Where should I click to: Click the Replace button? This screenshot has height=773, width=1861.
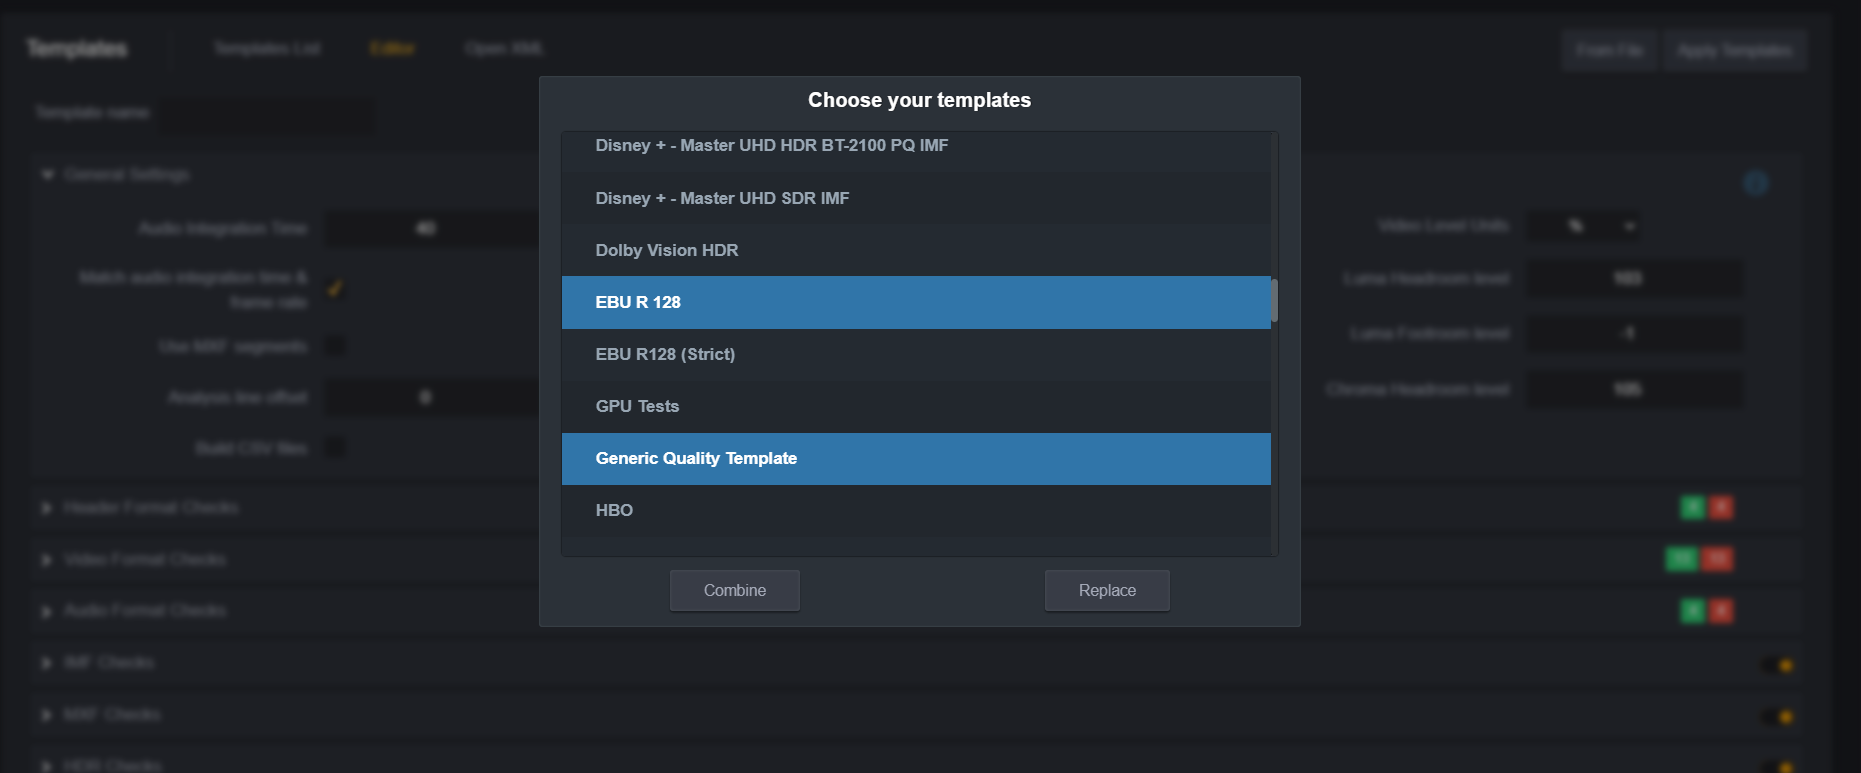[1107, 590]
